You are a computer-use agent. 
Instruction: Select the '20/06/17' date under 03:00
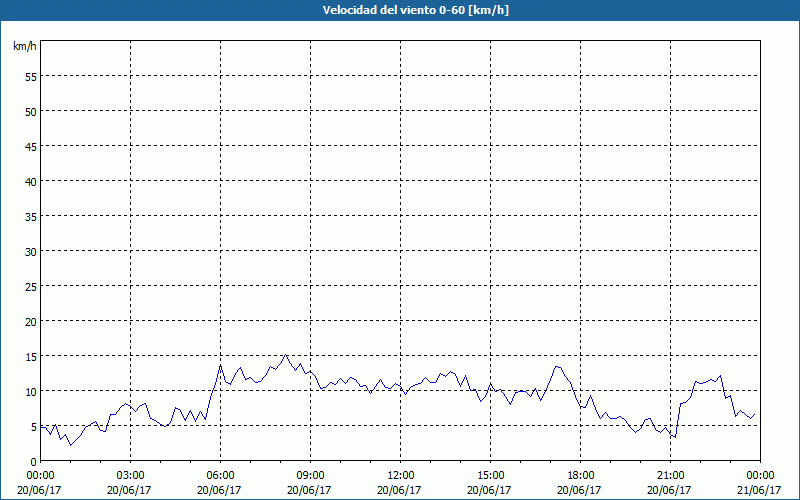(129, 490)
